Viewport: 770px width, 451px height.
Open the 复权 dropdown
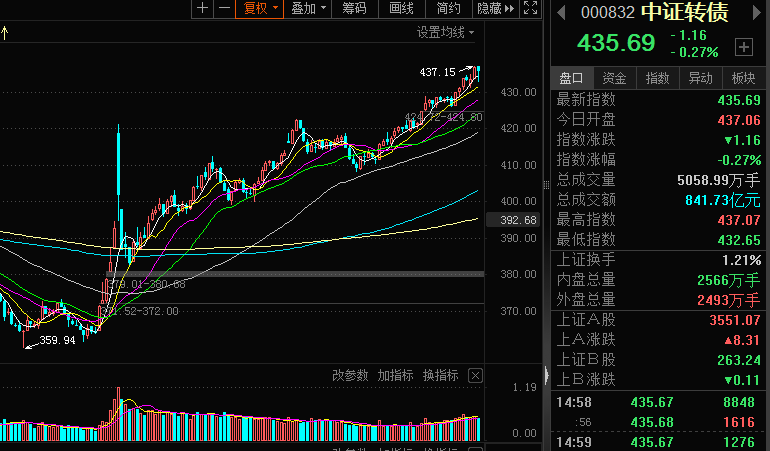pos(260,8)
